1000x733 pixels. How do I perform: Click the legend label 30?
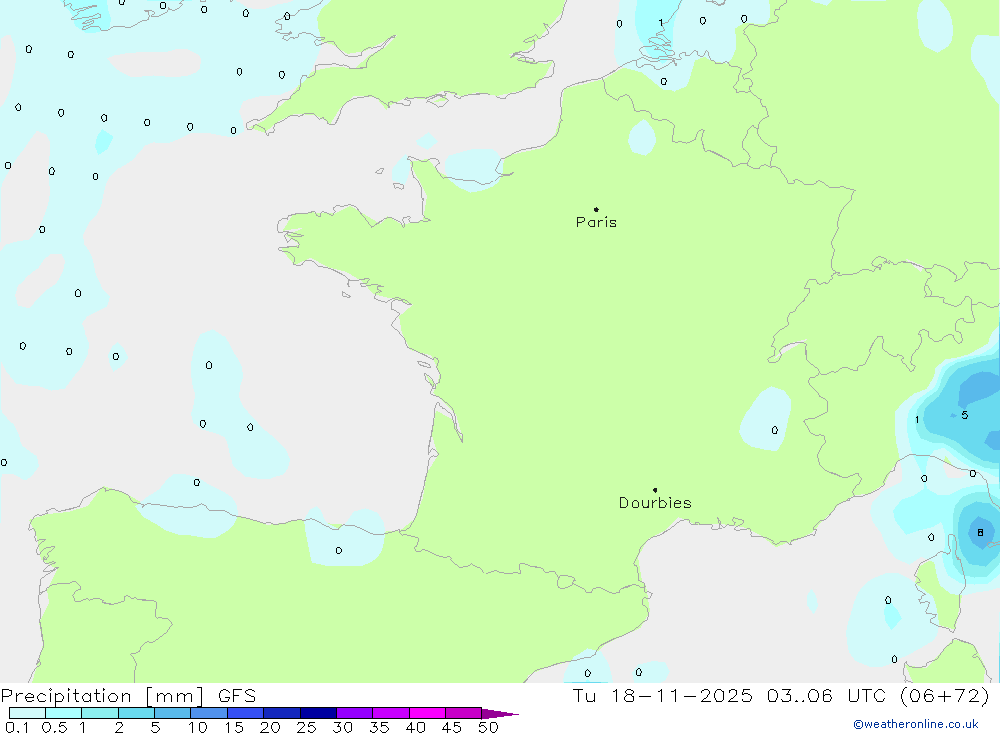point(343,727)
